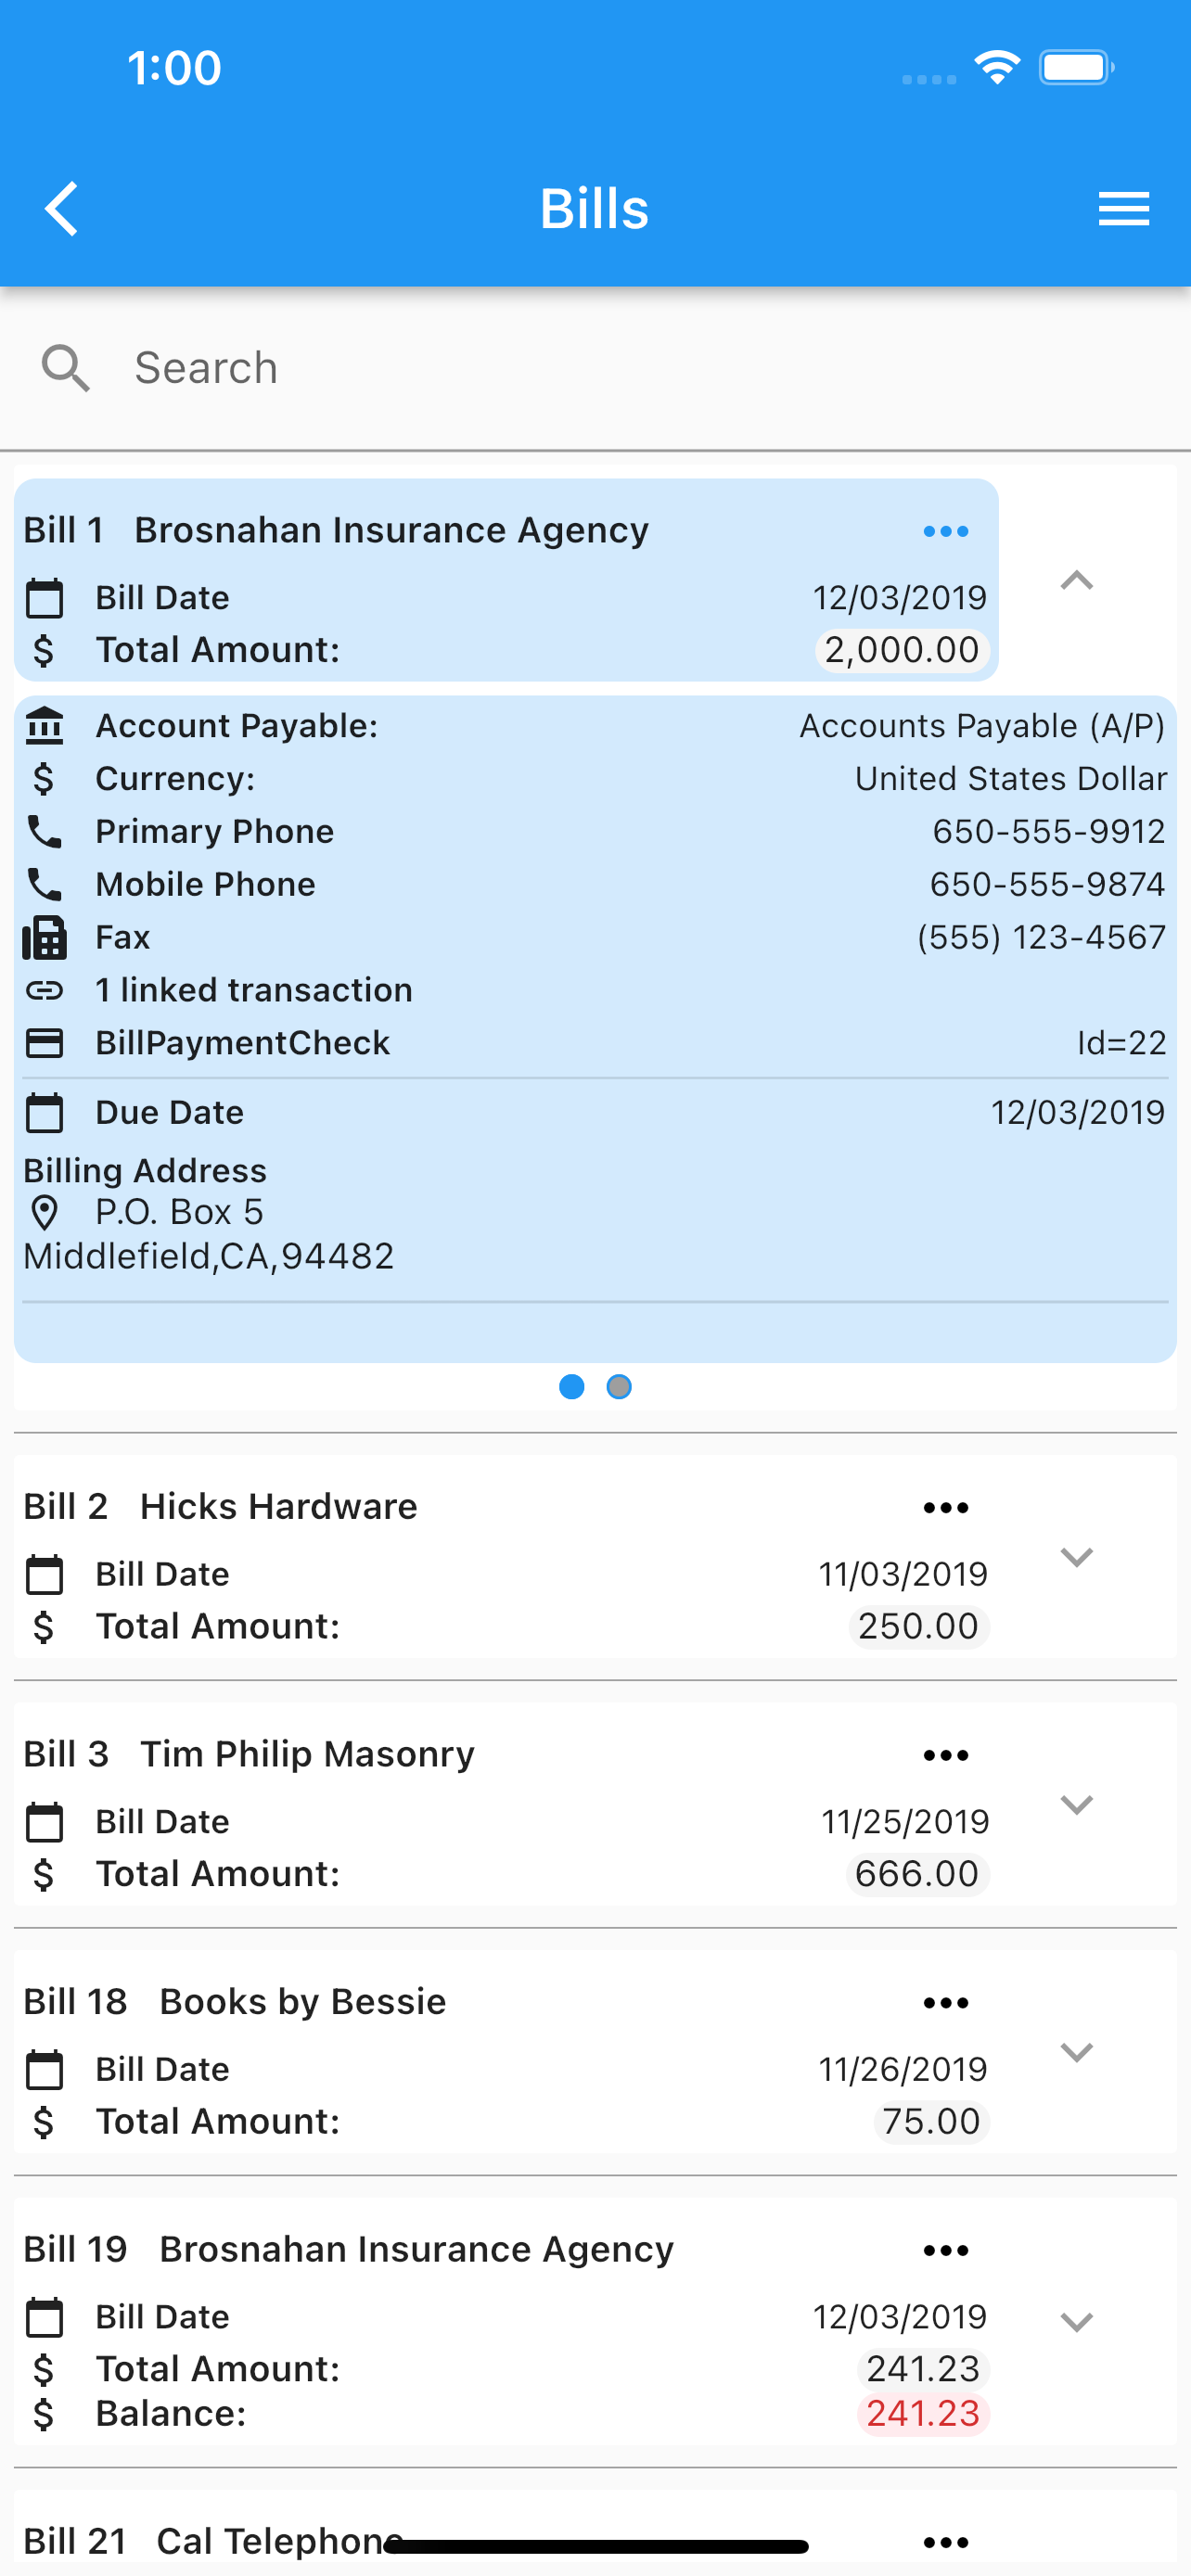The height and width of the screenshot is (2576, 1191).
Task: Open more options for Hicks Hardware bill
Action: pos(946,1507)
